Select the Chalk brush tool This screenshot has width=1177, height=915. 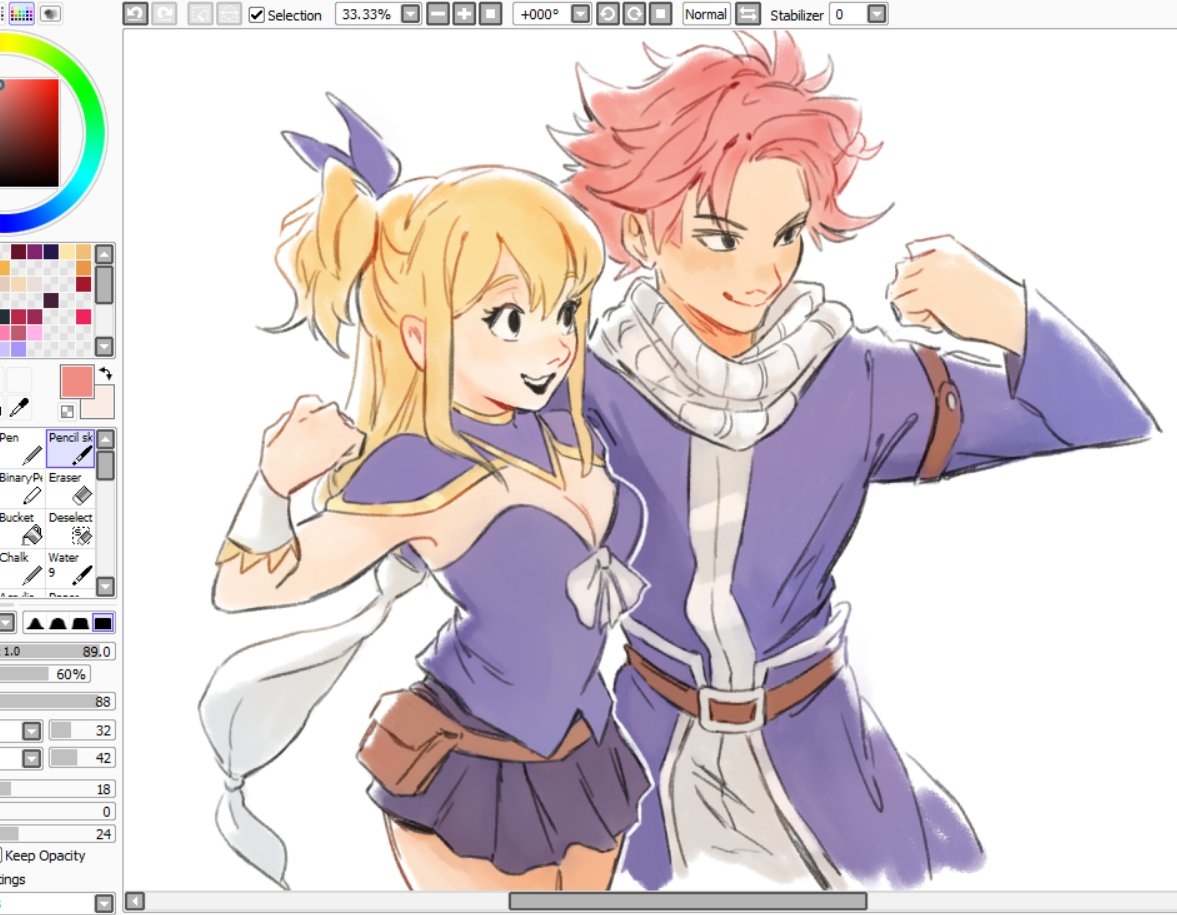(x=22, y=568)
